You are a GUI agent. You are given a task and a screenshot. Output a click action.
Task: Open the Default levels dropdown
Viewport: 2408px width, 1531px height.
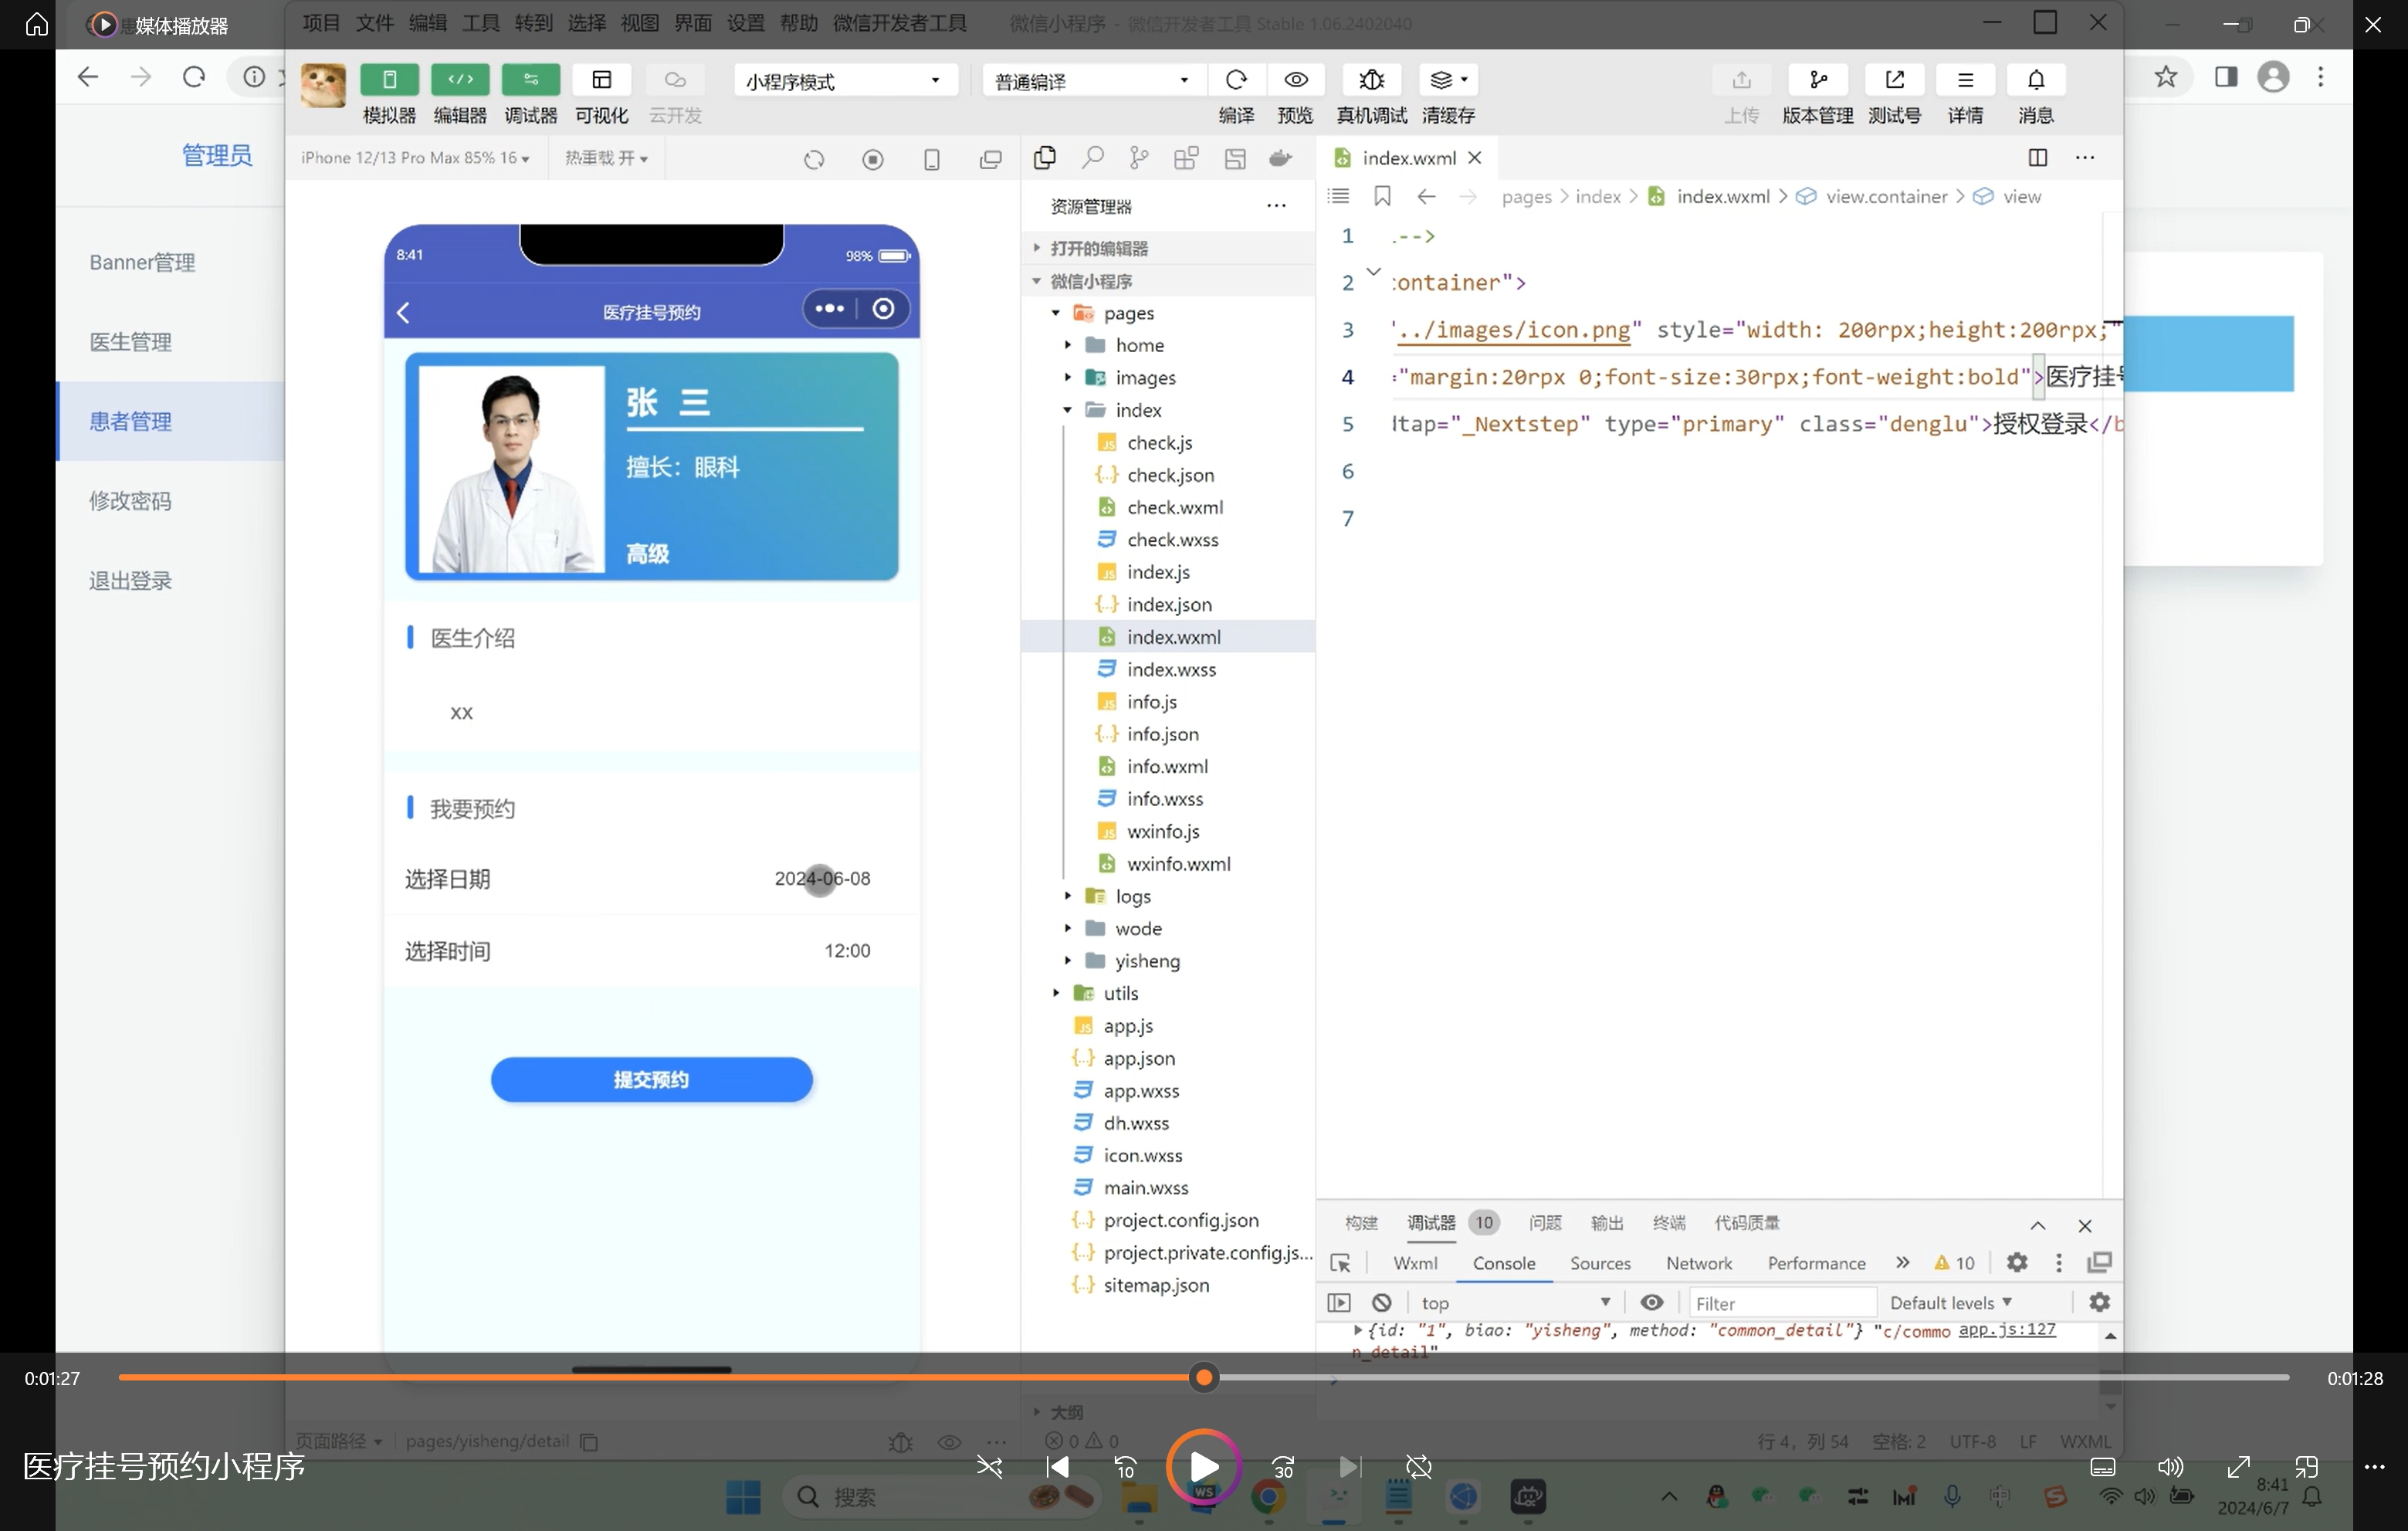pyautogui.click(x=1951, y=1303)
